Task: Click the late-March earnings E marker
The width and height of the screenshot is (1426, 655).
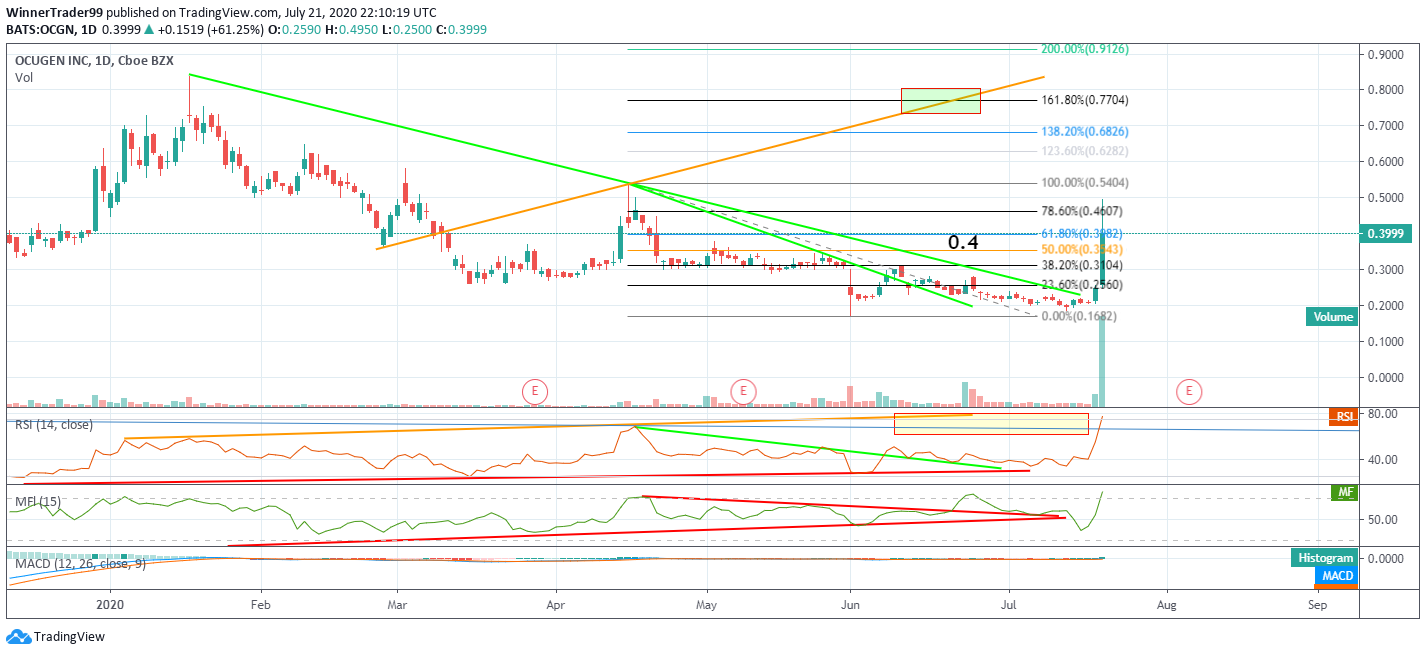Action: pos(536,390)
